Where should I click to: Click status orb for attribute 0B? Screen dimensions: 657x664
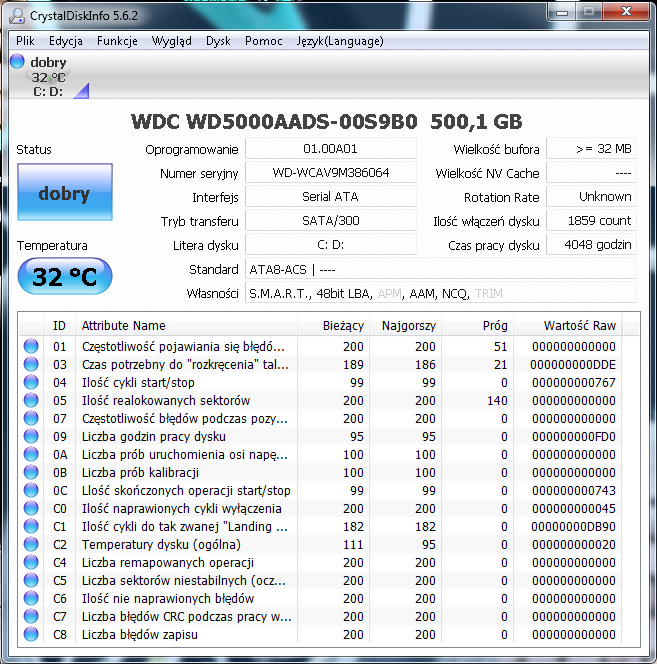coord(31,472)
